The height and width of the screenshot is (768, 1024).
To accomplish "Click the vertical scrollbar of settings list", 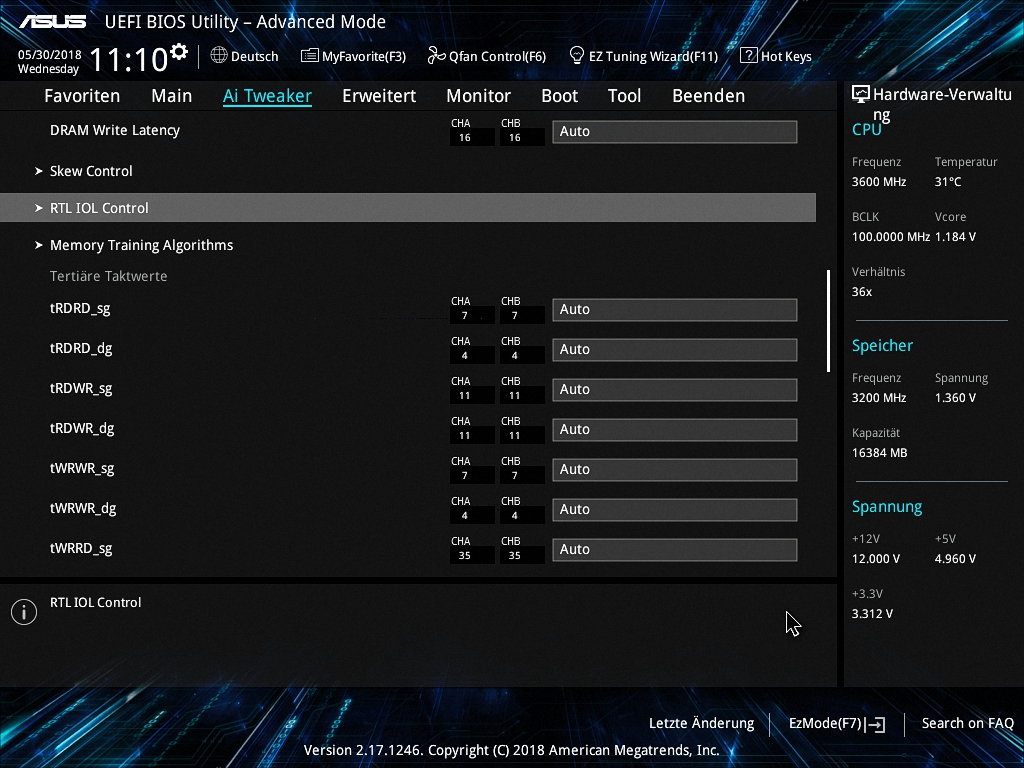I will coord(829,321).
